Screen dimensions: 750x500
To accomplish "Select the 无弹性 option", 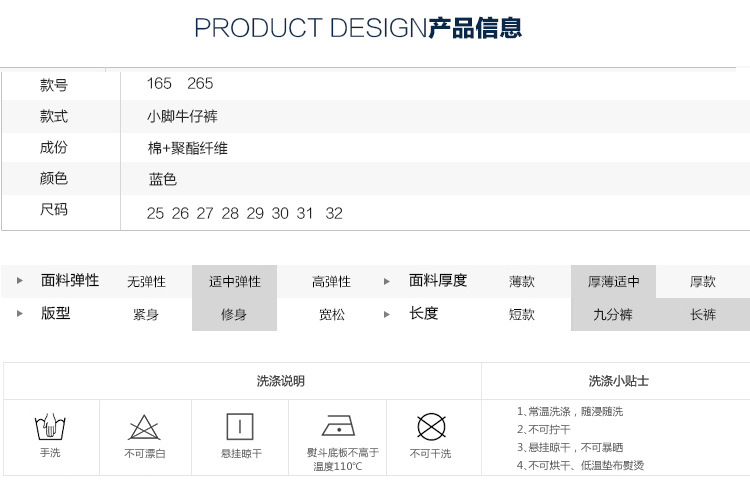I will [x=146, y=281].
